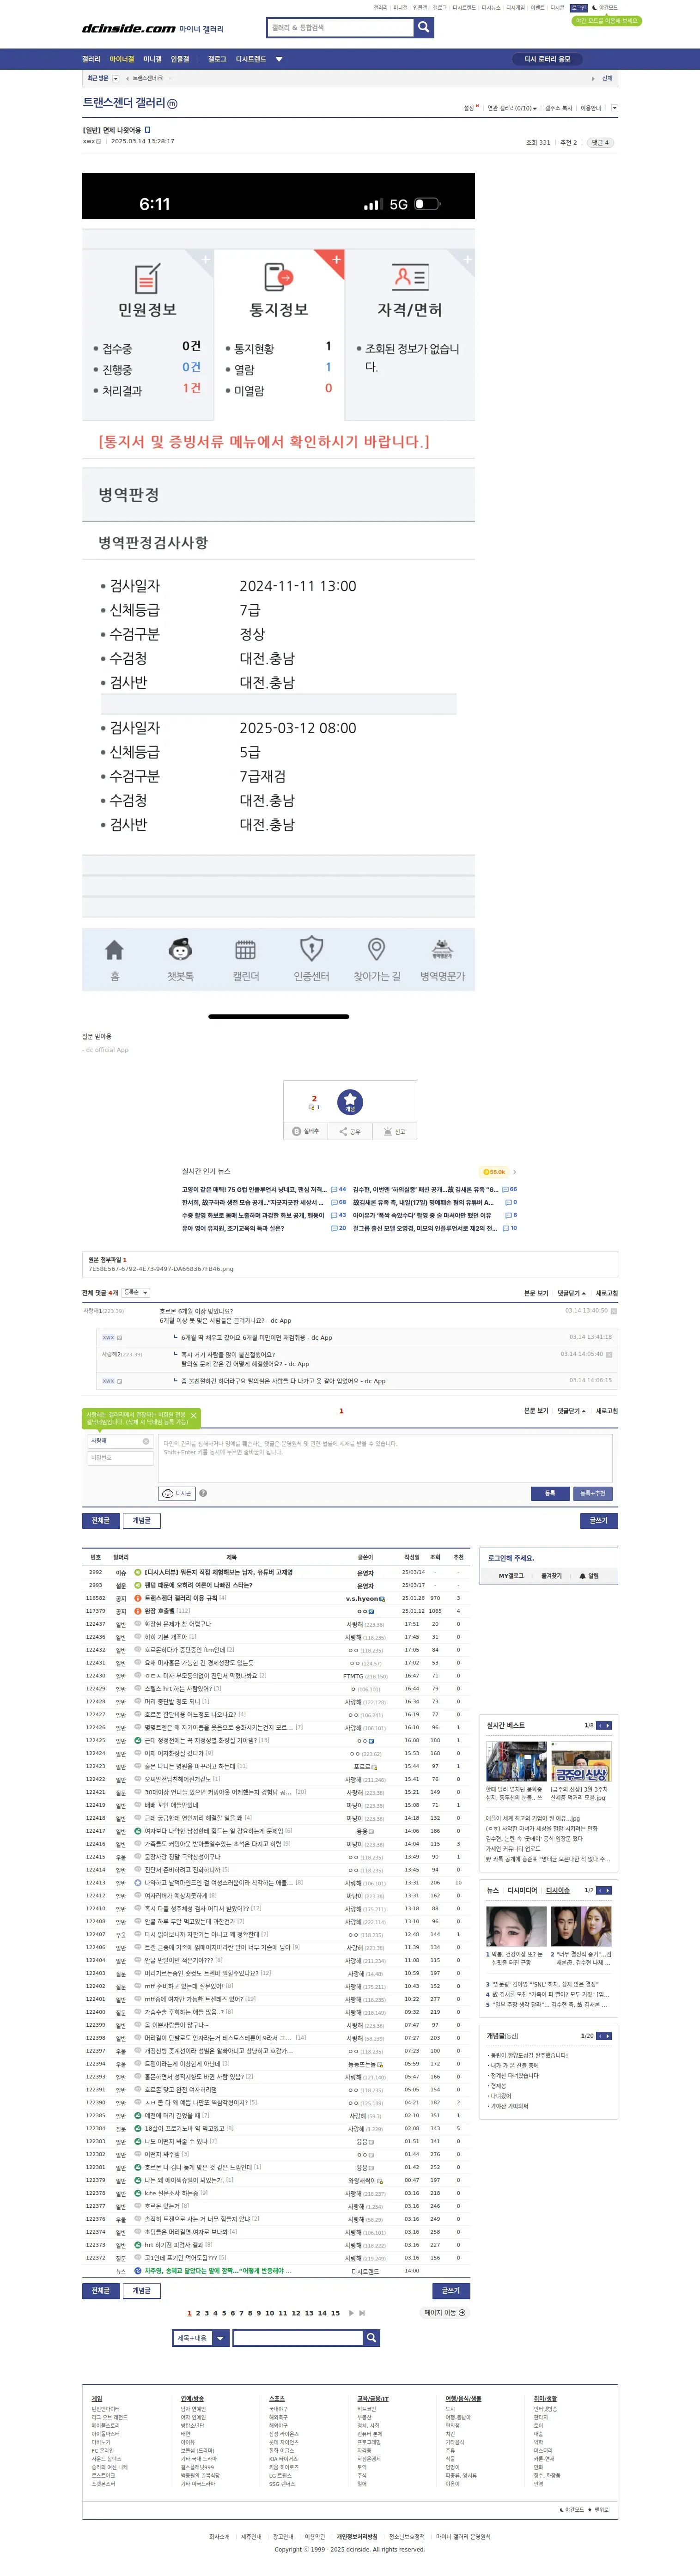700x2576 pixels.
Task: Click the 개념 star recommend icon
Action: tap(350, 1101)
